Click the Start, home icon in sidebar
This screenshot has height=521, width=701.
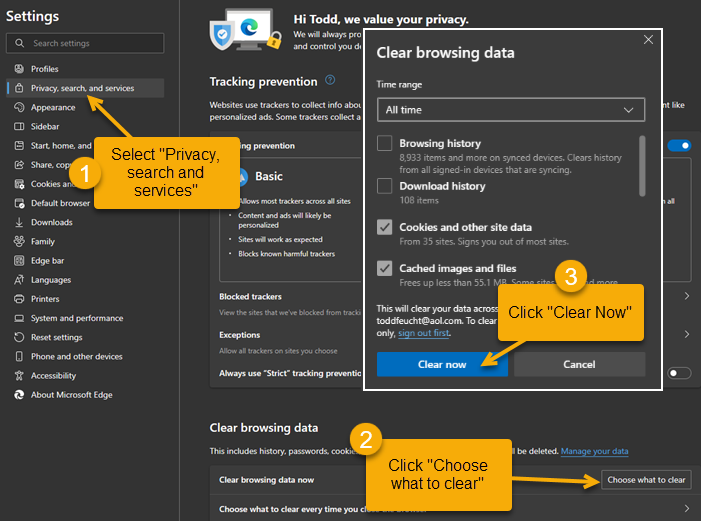point(19,146)
